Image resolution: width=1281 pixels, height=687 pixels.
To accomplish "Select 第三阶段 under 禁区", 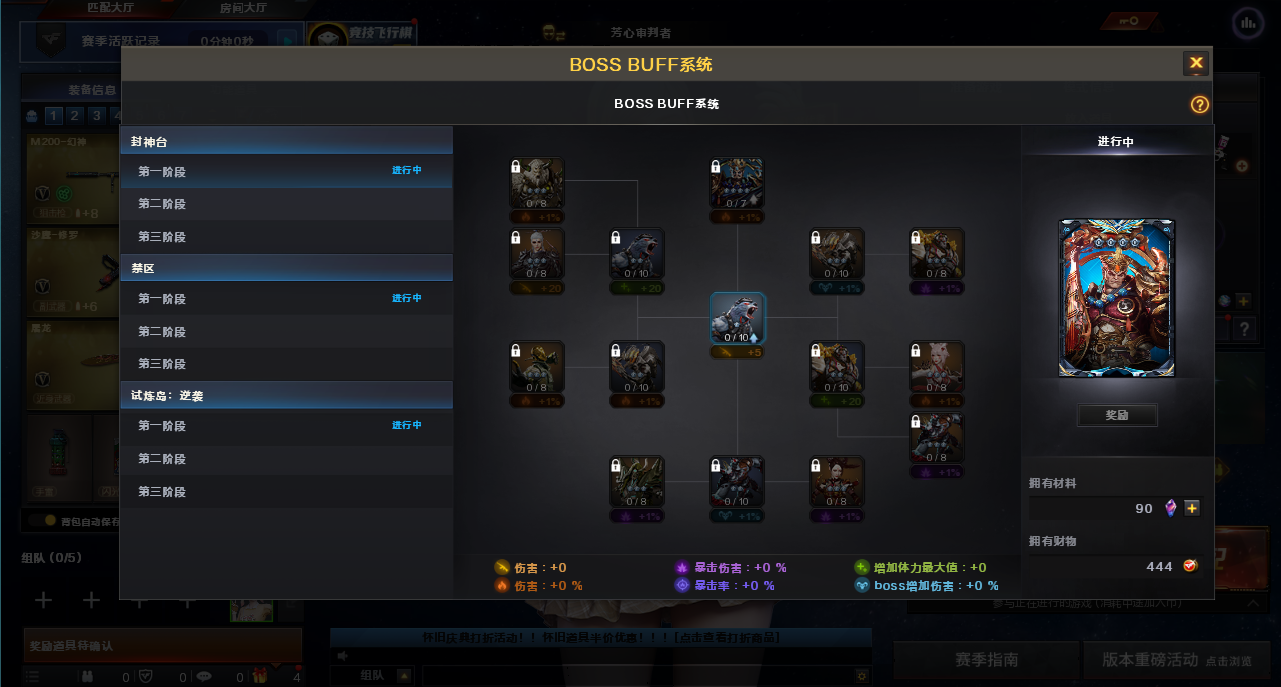I will (286, 364).
